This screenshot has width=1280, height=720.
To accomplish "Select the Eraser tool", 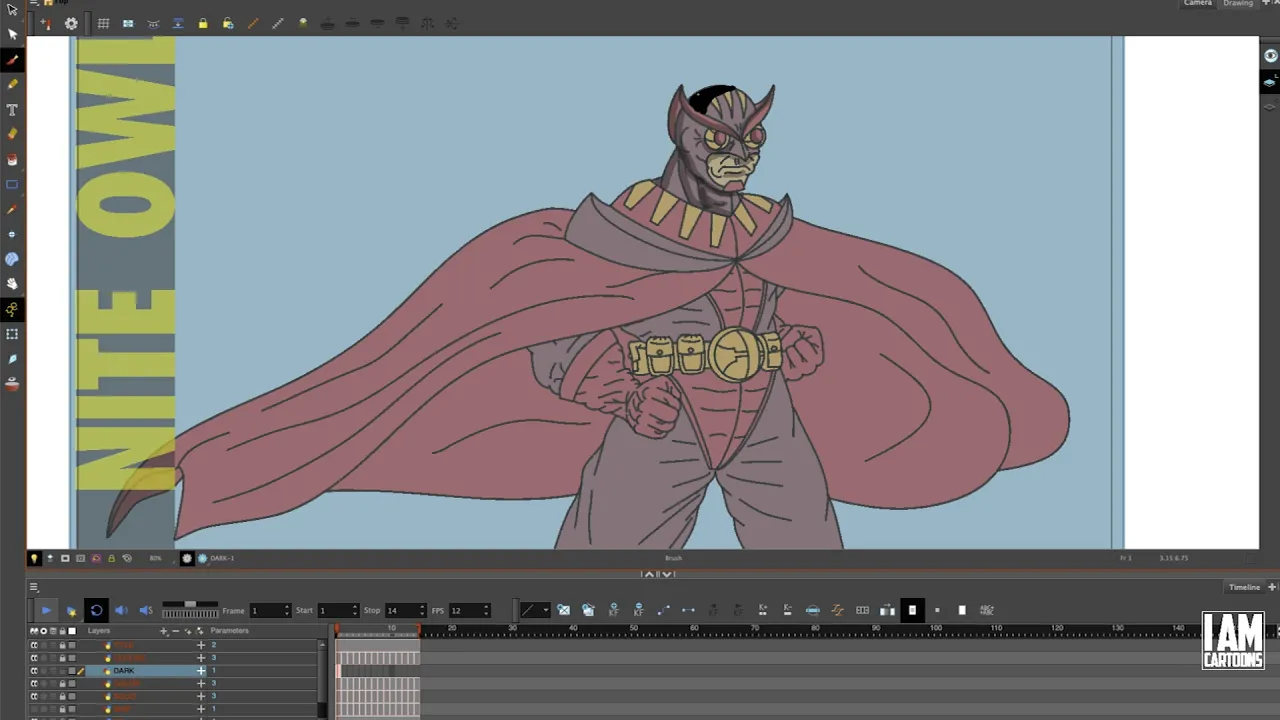I will coord(12,134).
